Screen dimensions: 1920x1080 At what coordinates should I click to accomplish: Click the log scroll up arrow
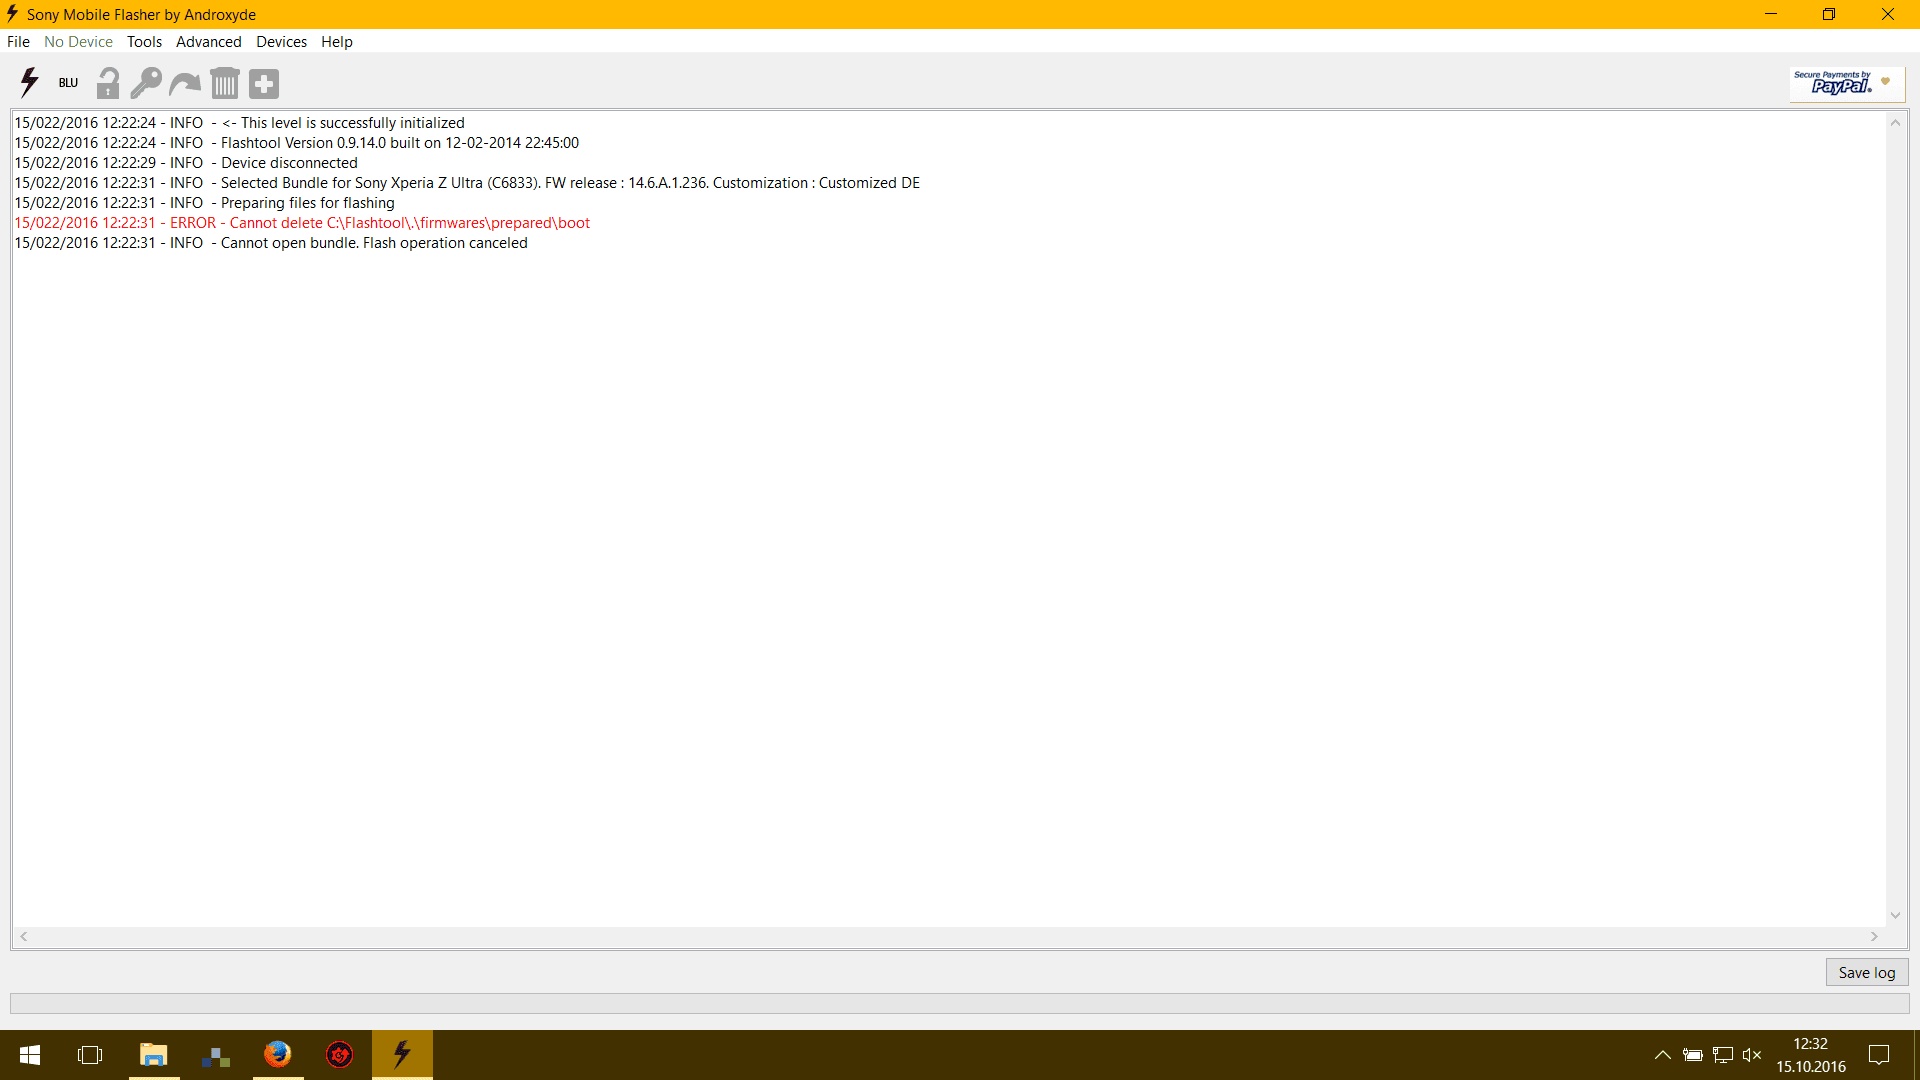coord(1895,122)
